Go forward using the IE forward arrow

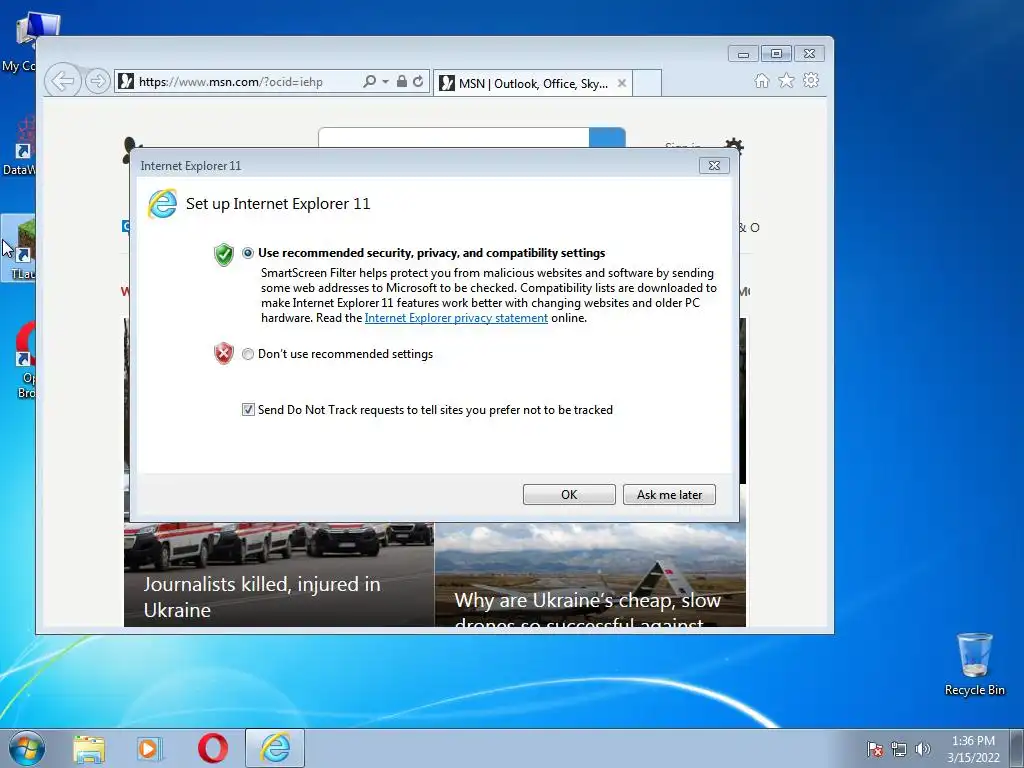tap(97, 81)
